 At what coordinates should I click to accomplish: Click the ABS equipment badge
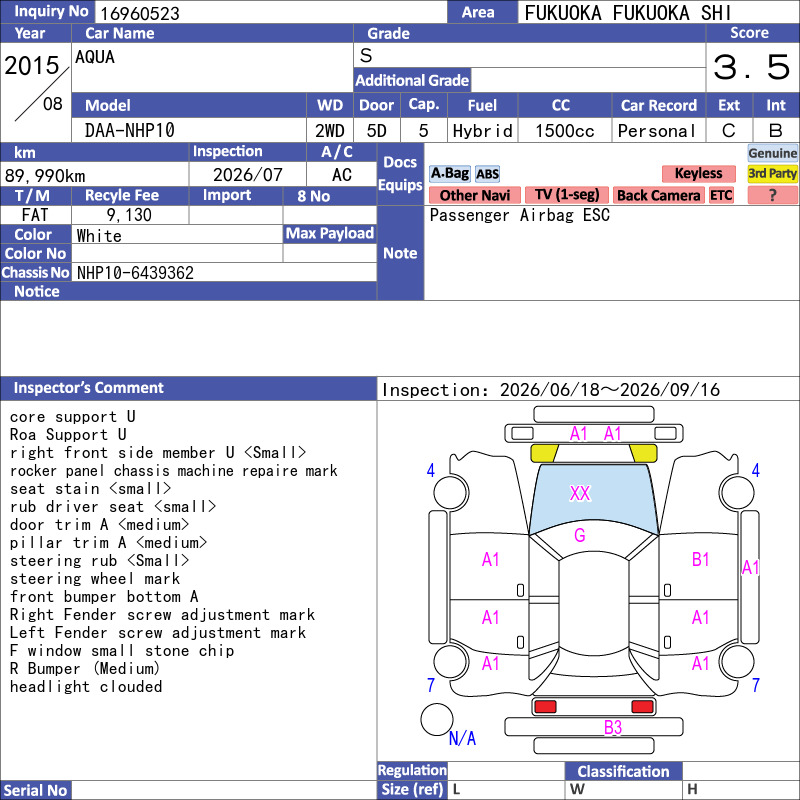487,174
